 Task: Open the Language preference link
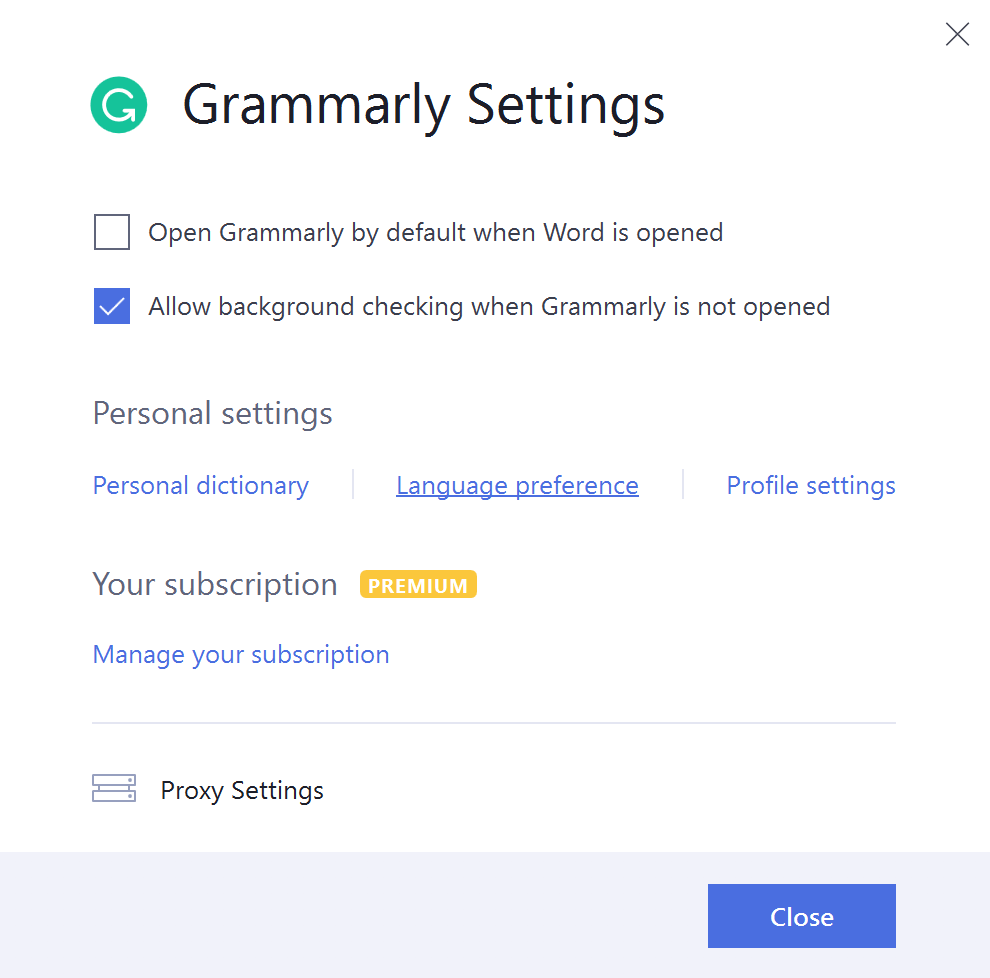tap(517, 486)
